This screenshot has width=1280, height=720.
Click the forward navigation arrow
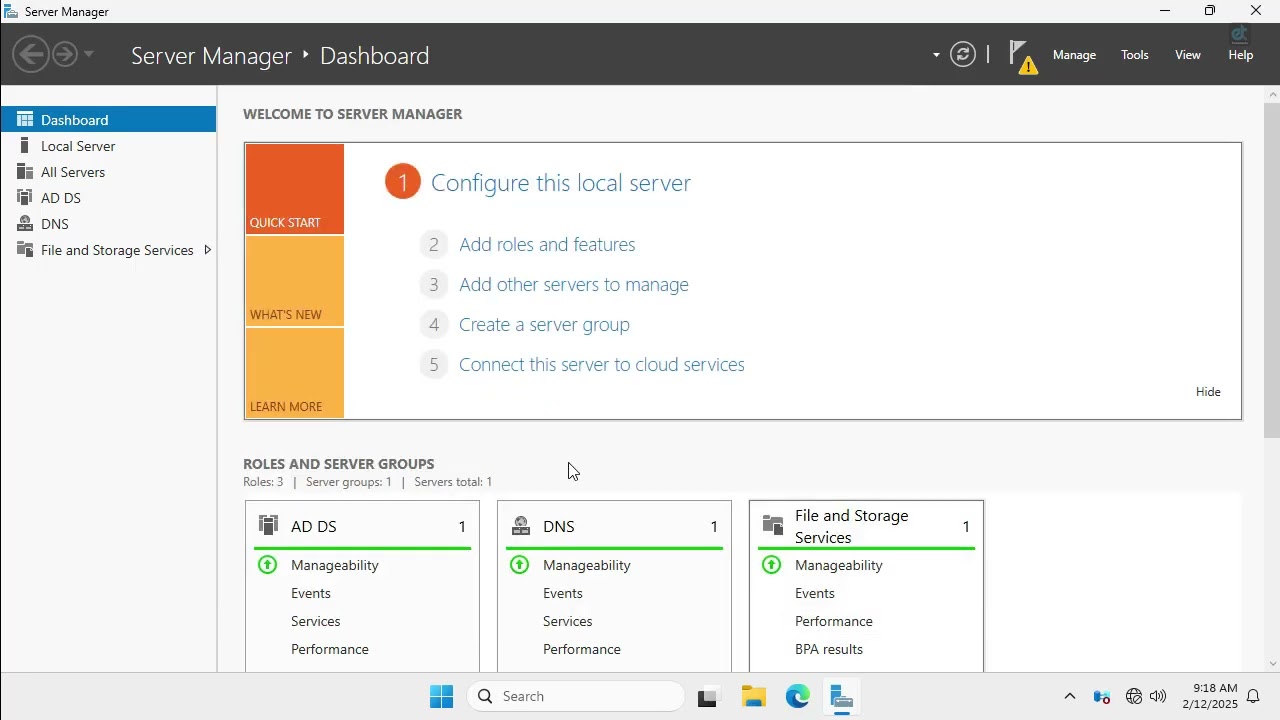click(x=65, y=54)
